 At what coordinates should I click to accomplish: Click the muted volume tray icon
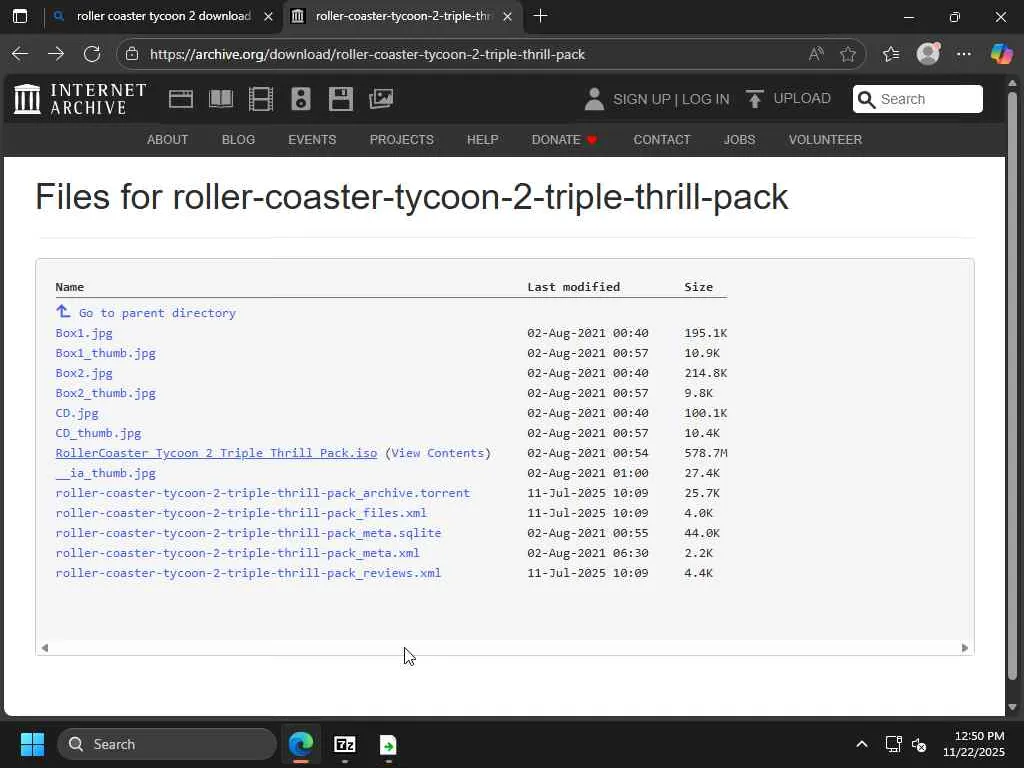919,744
